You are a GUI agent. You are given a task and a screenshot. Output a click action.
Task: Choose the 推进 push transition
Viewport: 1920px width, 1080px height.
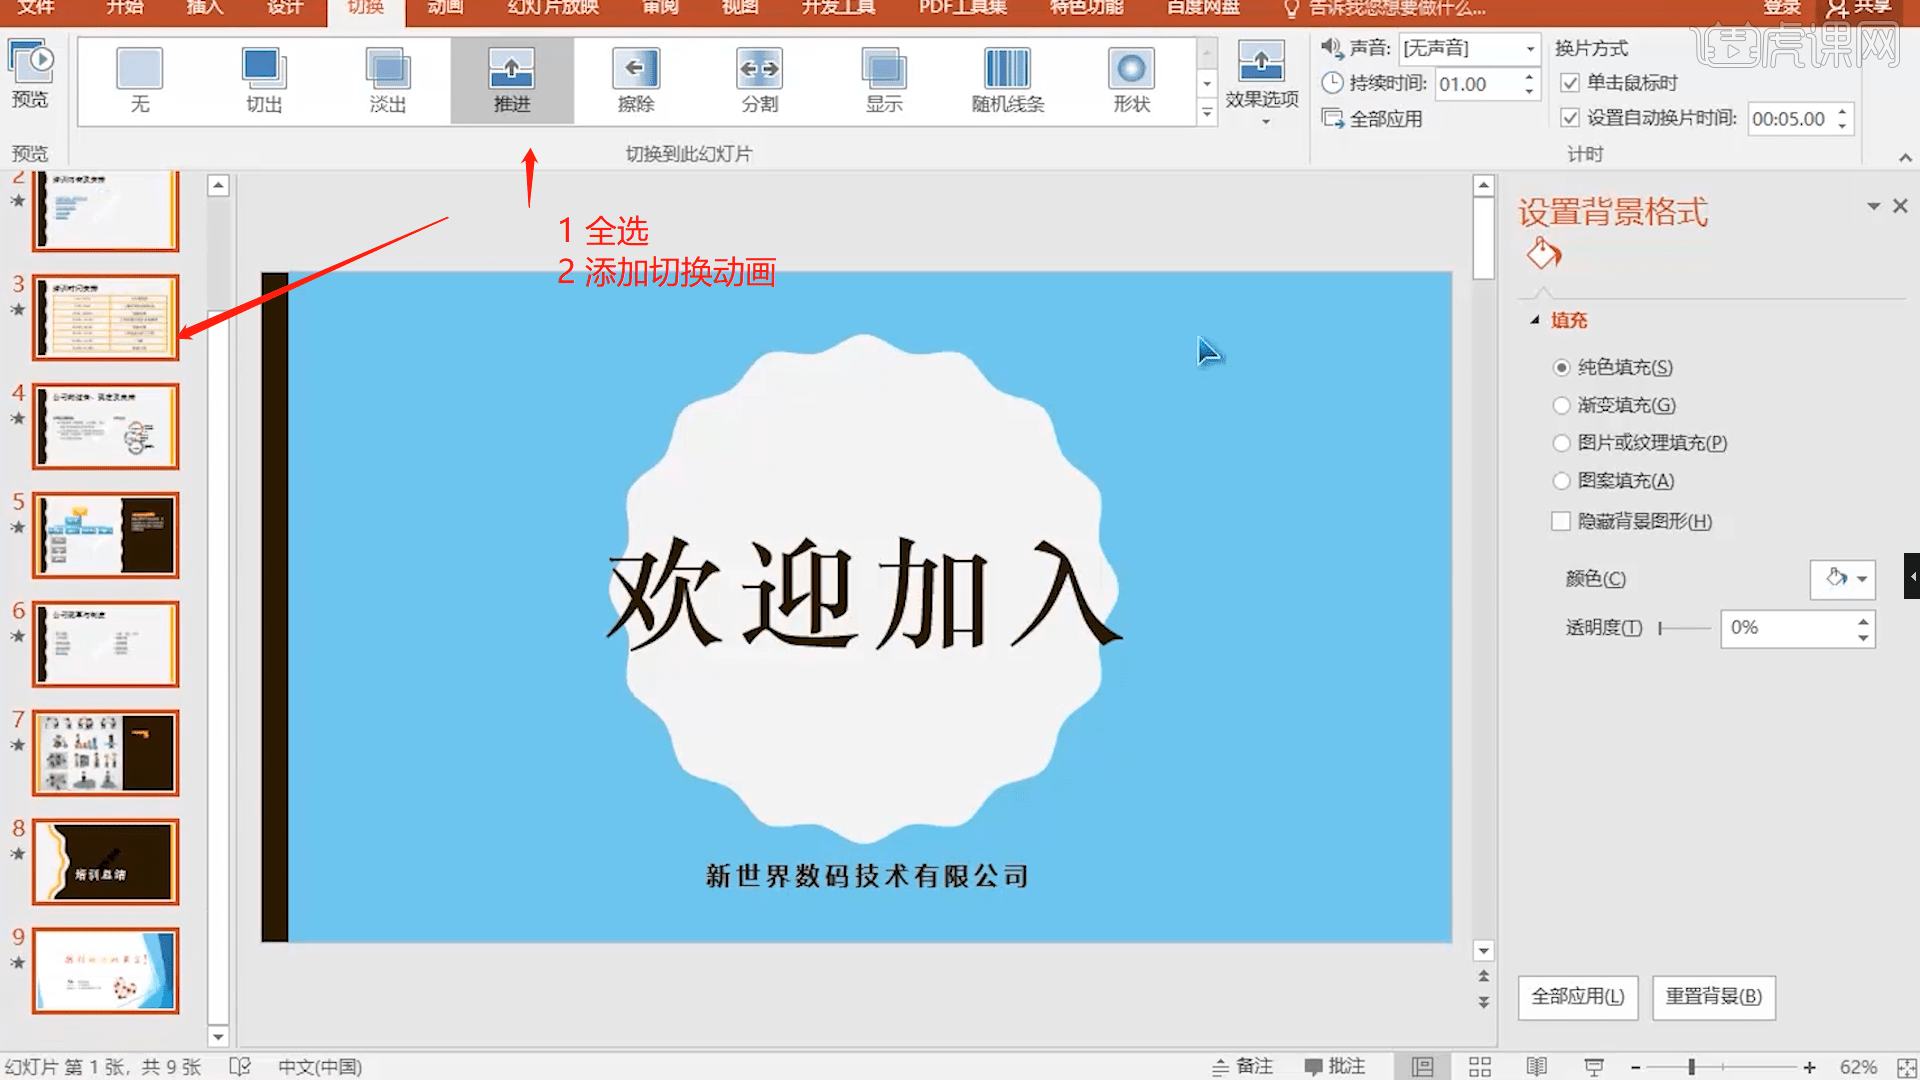click(512, 80)
